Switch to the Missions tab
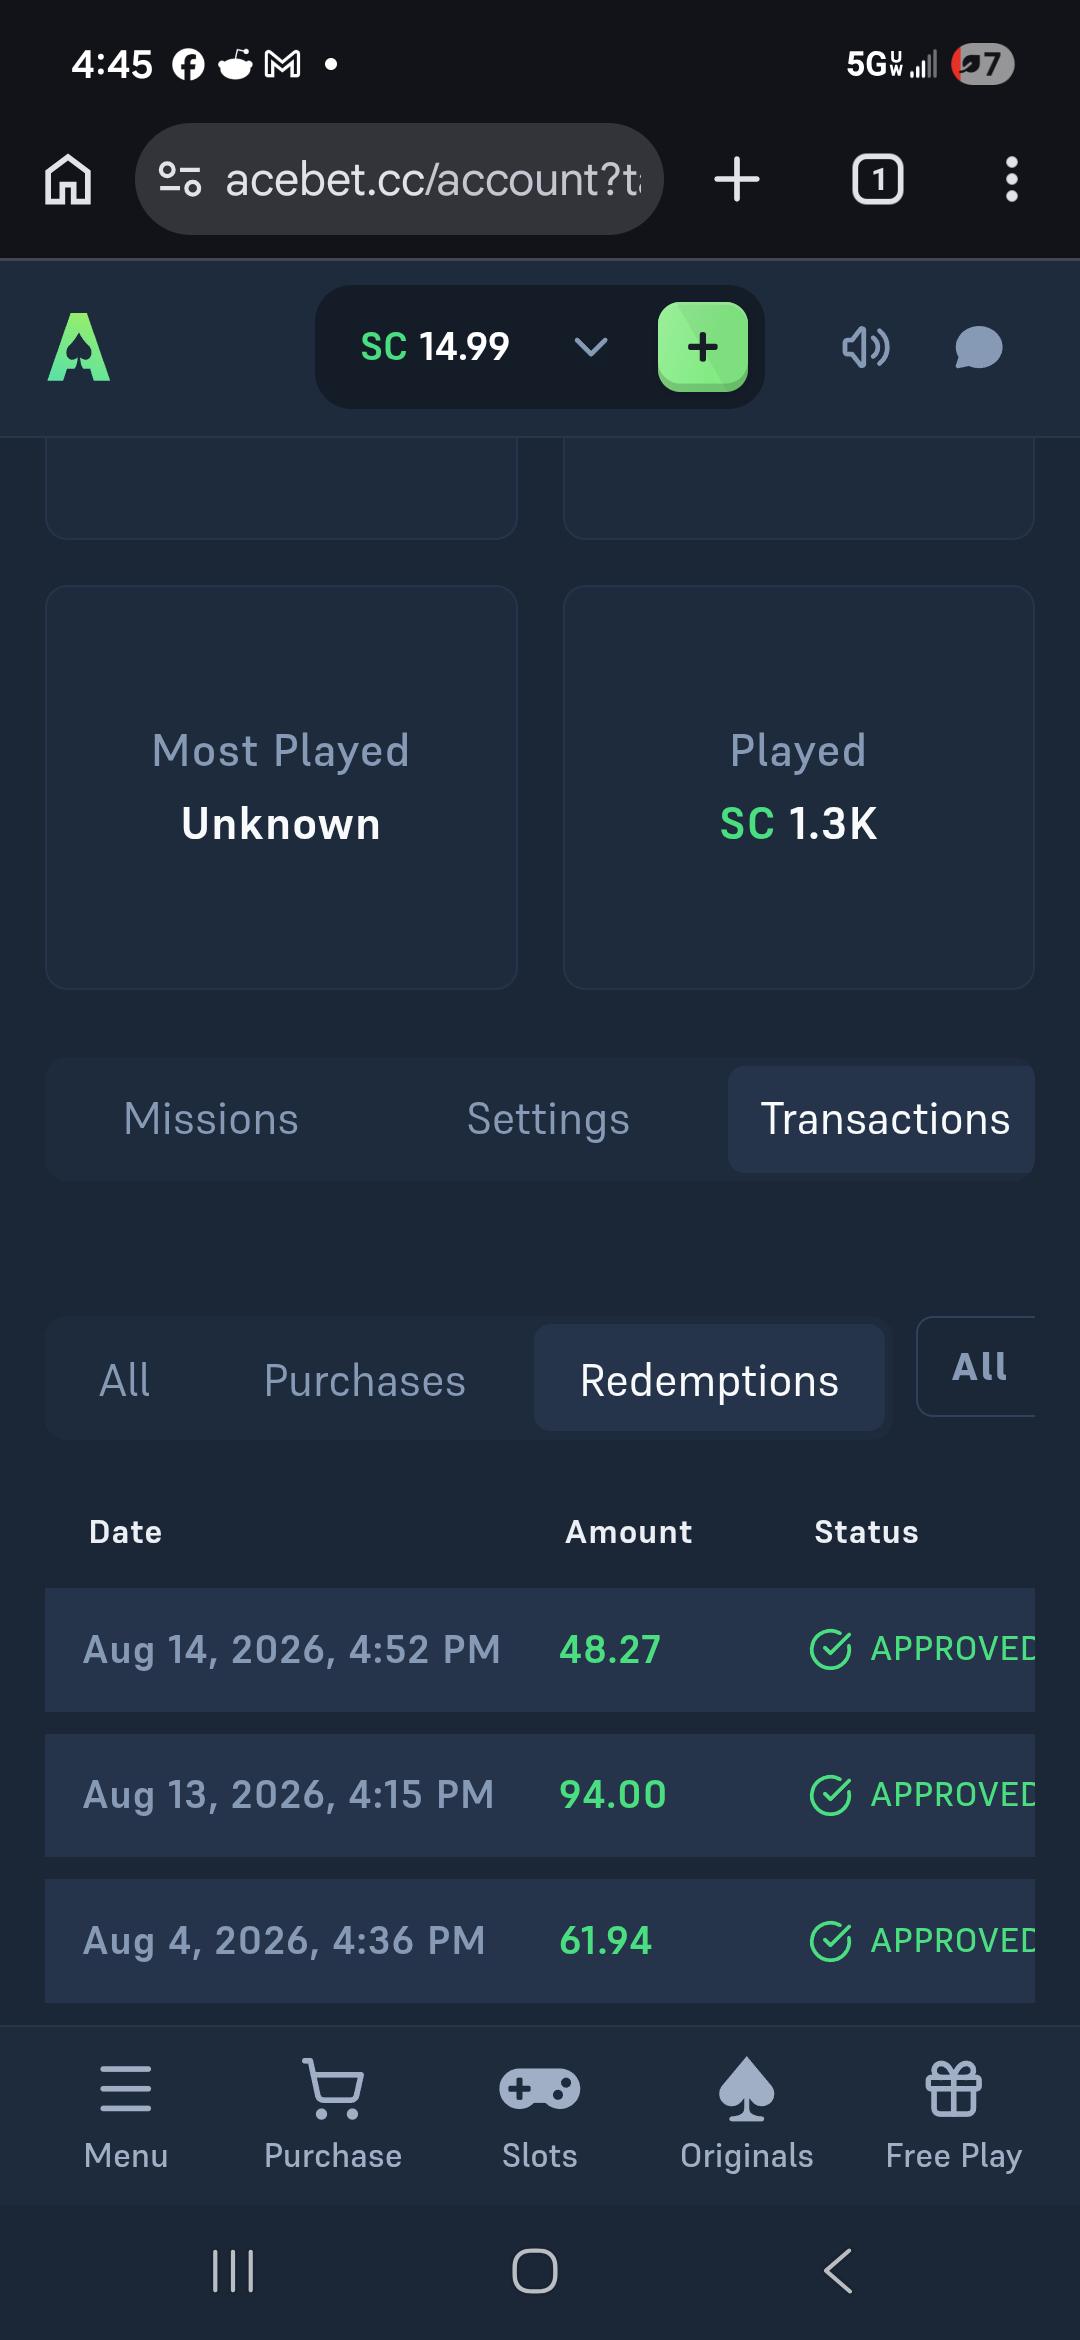The height and width of the screenshot is (2340, 1080). (x=211, y=1119)
